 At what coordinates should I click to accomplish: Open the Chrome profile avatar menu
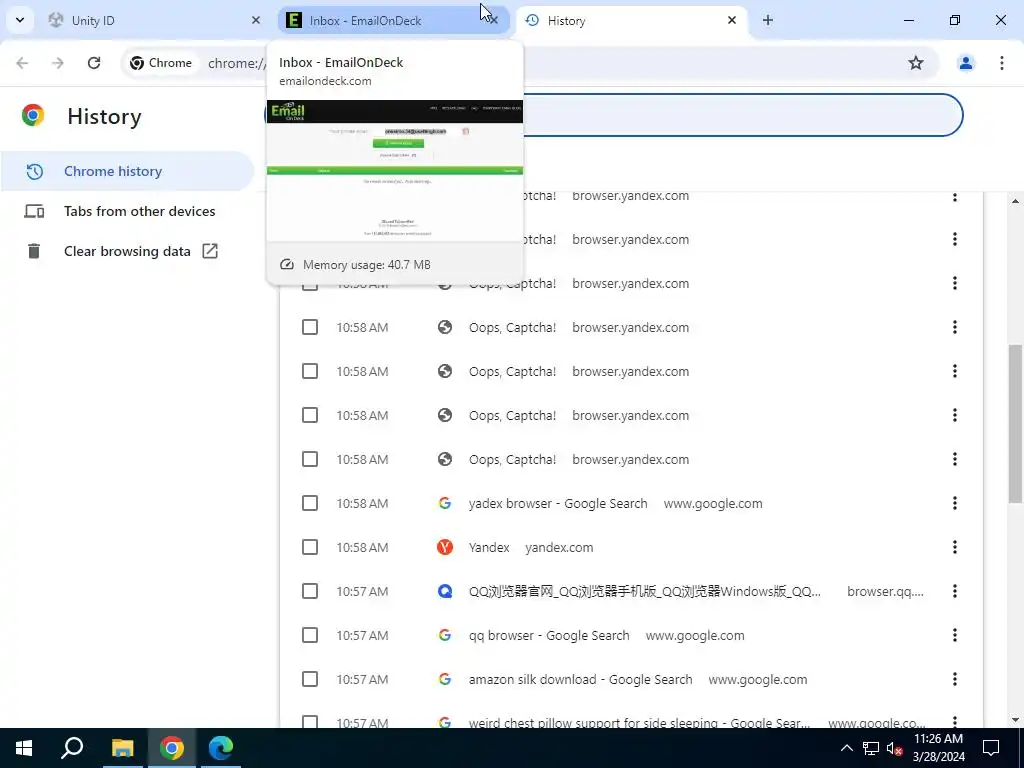965,63
